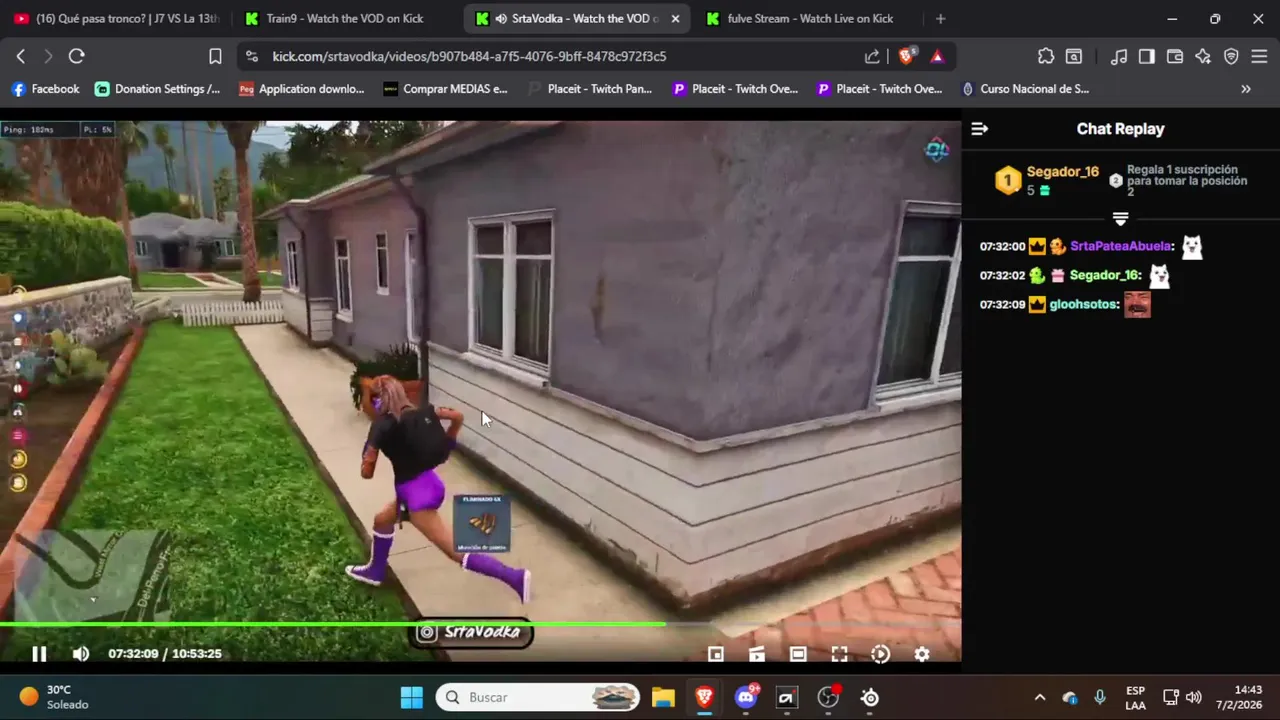Click the taskbar Buscar search box
The image size is (1280, 720).
[x=538, y=697]
